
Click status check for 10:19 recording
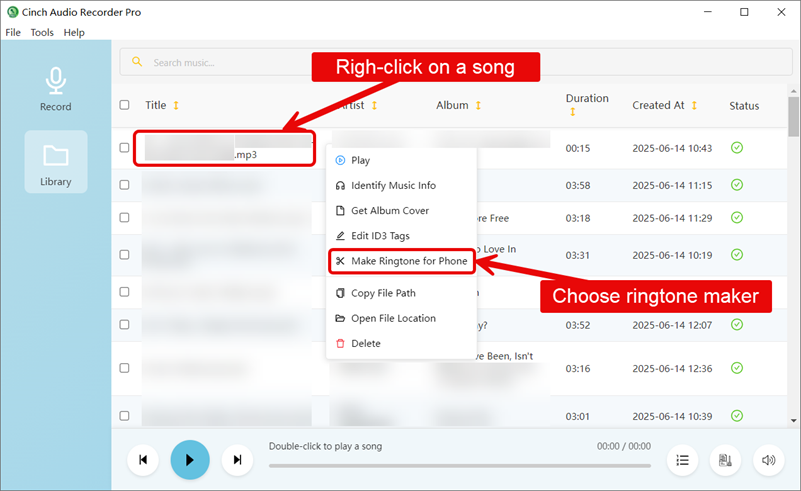tap(737, 254)
